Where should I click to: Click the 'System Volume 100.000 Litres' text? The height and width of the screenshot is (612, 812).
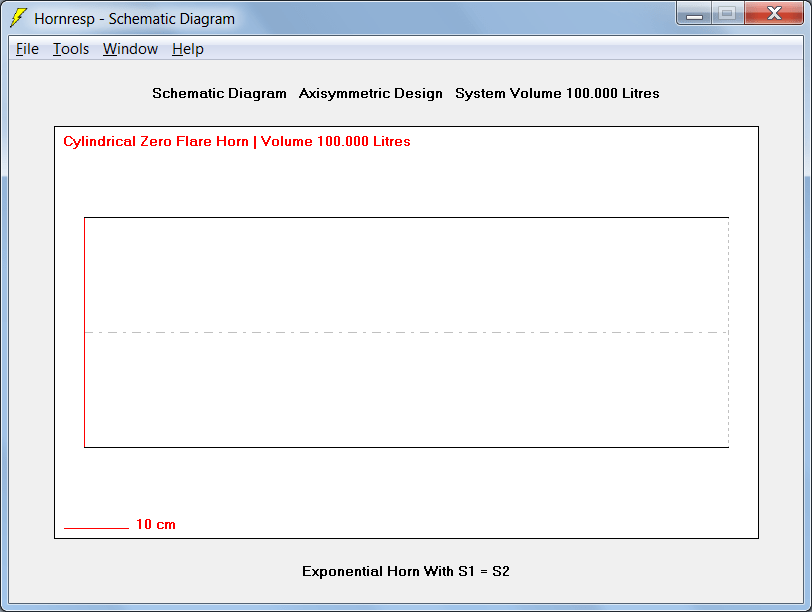[x=557, y=93]
